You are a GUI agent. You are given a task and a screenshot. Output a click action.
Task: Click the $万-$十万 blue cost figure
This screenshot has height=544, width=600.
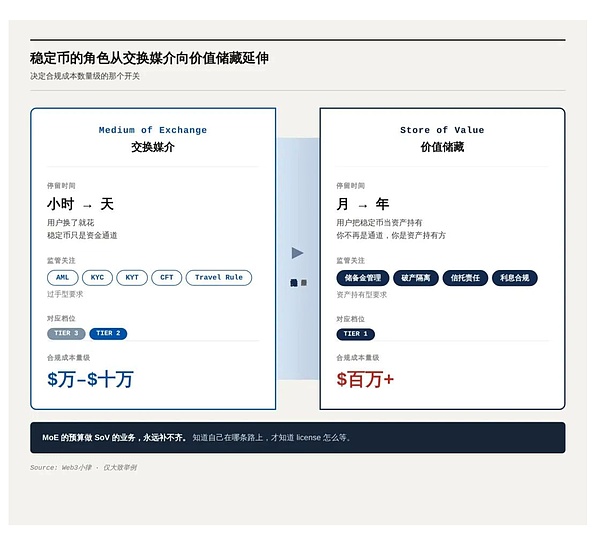click(90, 379)
